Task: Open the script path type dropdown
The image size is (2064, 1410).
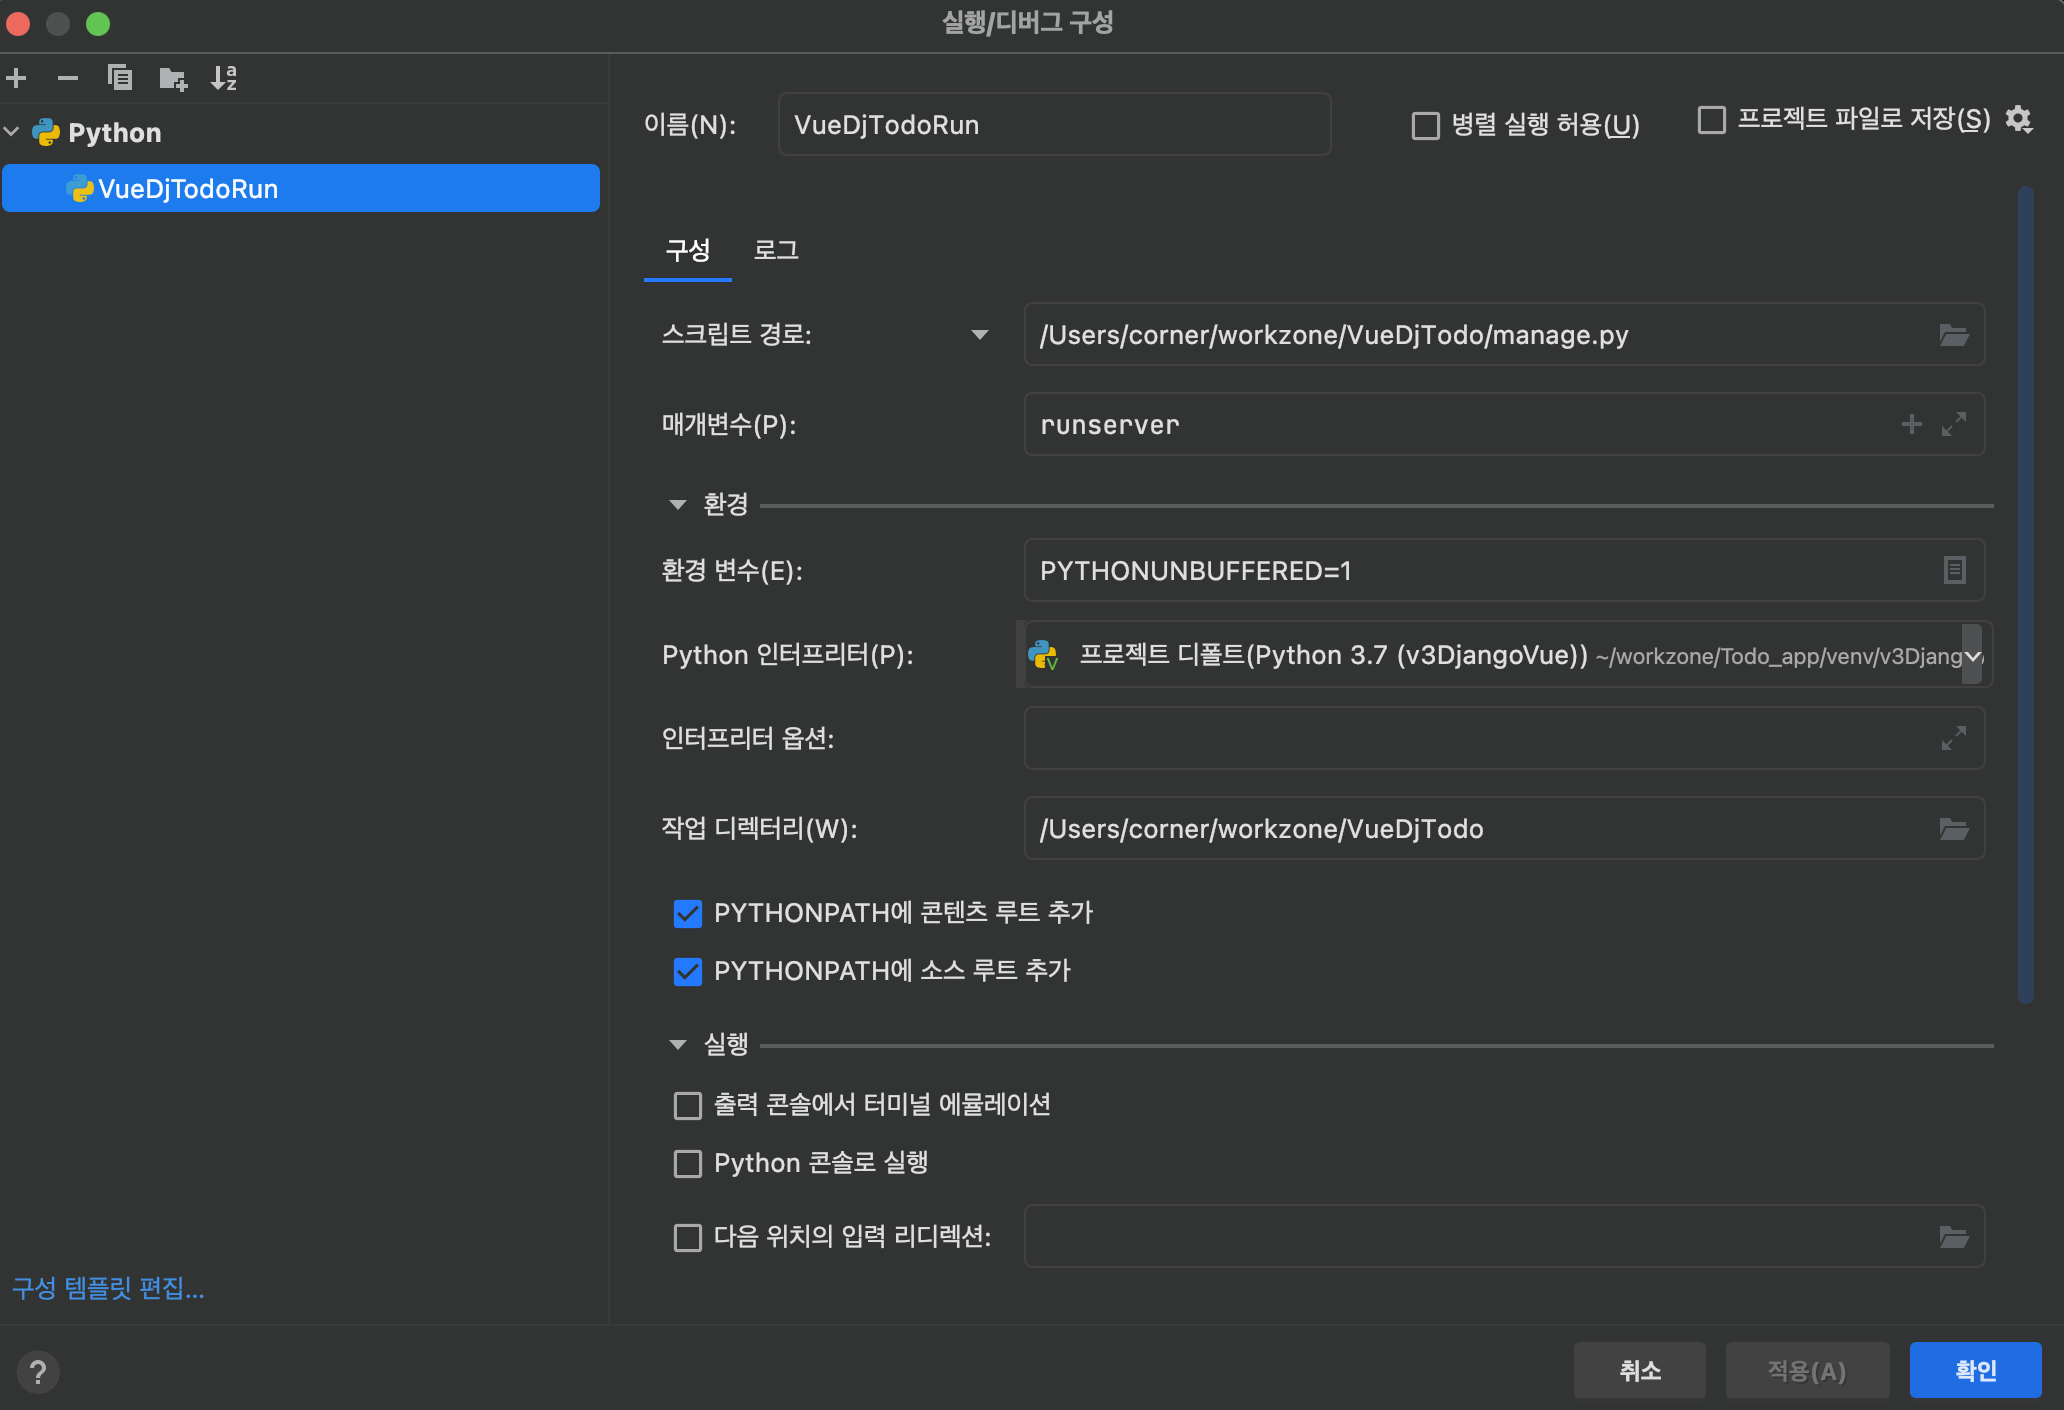Action: click(x=979, y=335)
